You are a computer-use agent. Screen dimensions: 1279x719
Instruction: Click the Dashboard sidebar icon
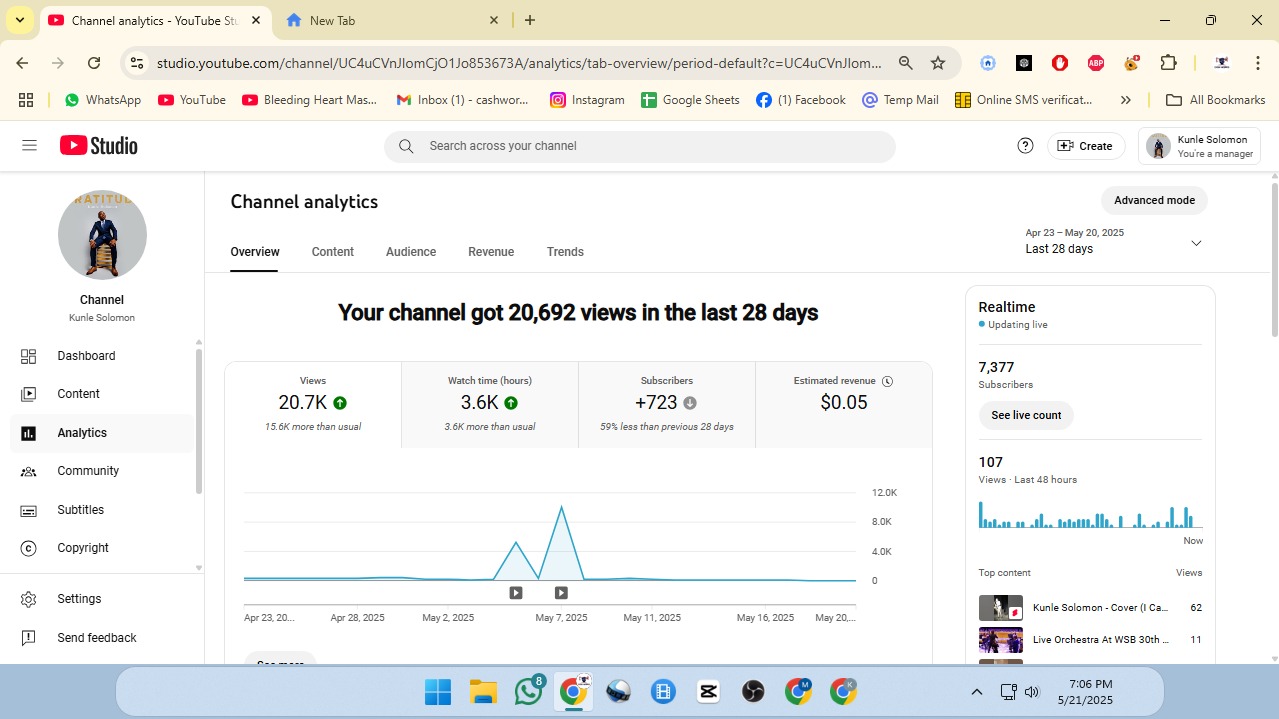(29, 356)
